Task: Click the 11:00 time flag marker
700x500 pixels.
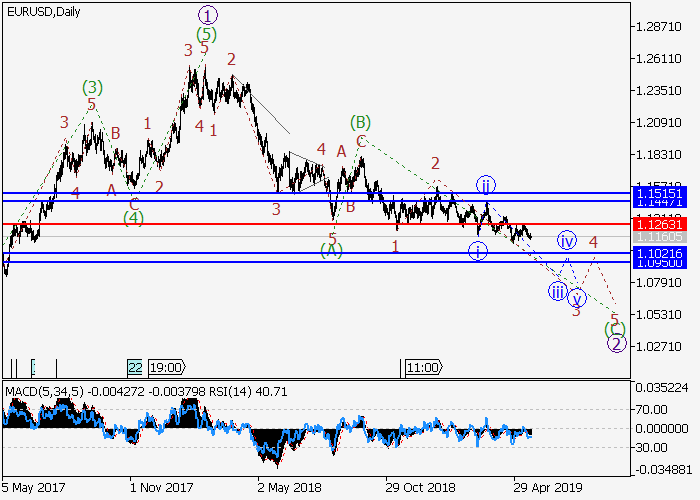Action: point(423,367)
